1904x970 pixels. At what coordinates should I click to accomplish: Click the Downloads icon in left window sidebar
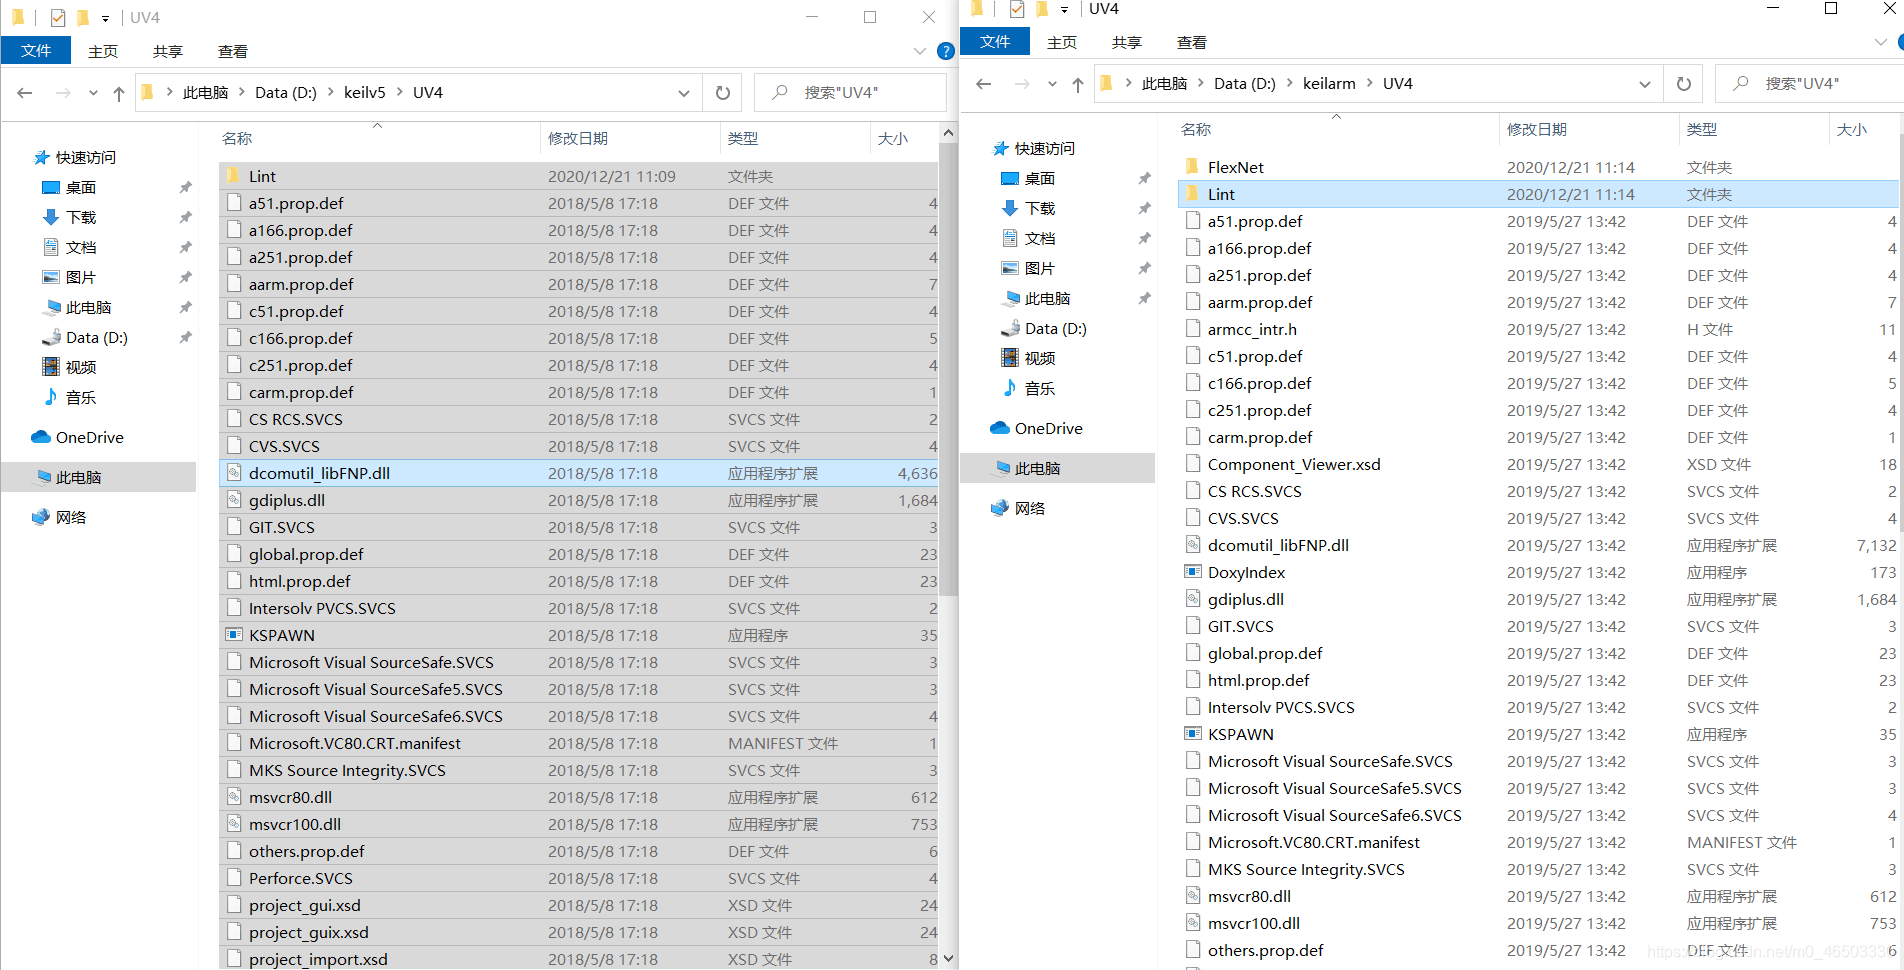tap(51, 217)
